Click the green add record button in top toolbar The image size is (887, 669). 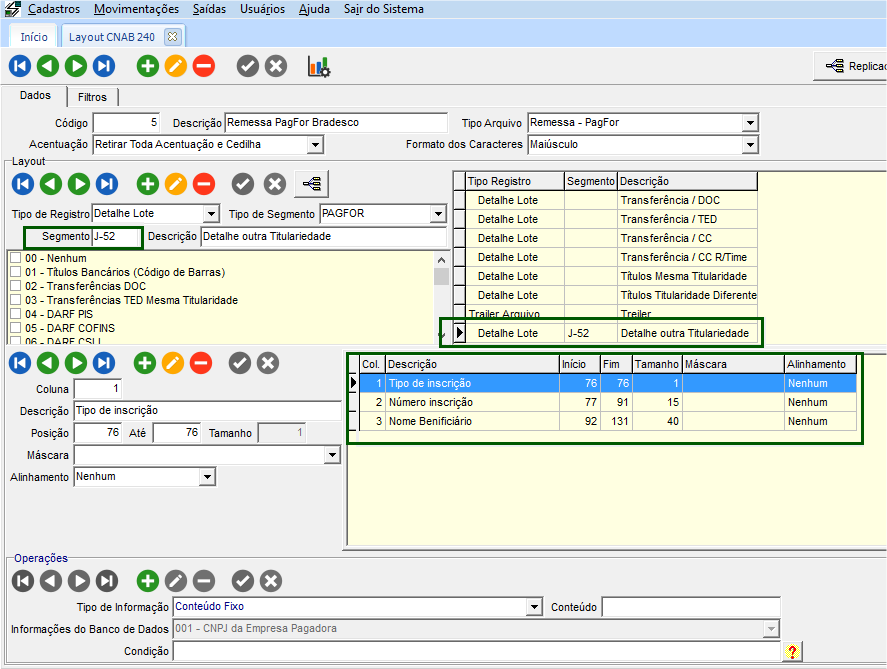pos(148,67)
